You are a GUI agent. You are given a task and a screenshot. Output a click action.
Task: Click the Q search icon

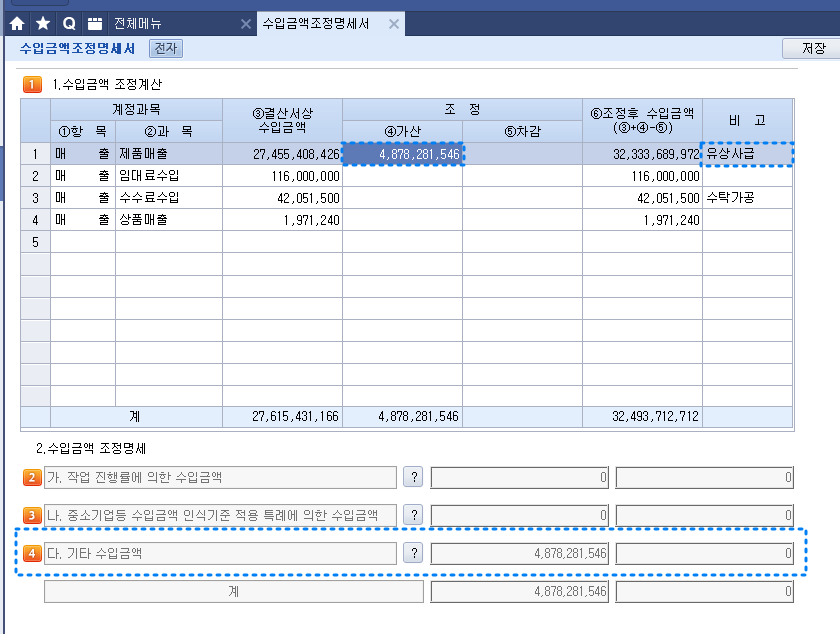click(69, 22)
